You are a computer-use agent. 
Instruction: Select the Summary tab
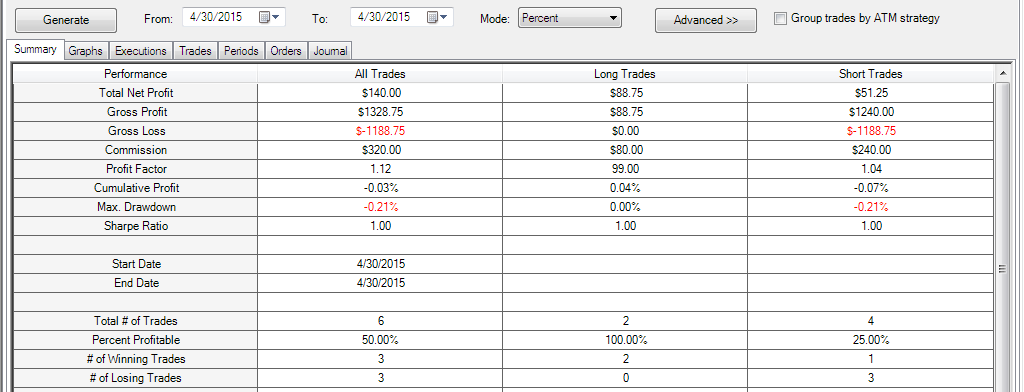click(x=35, y=50)
